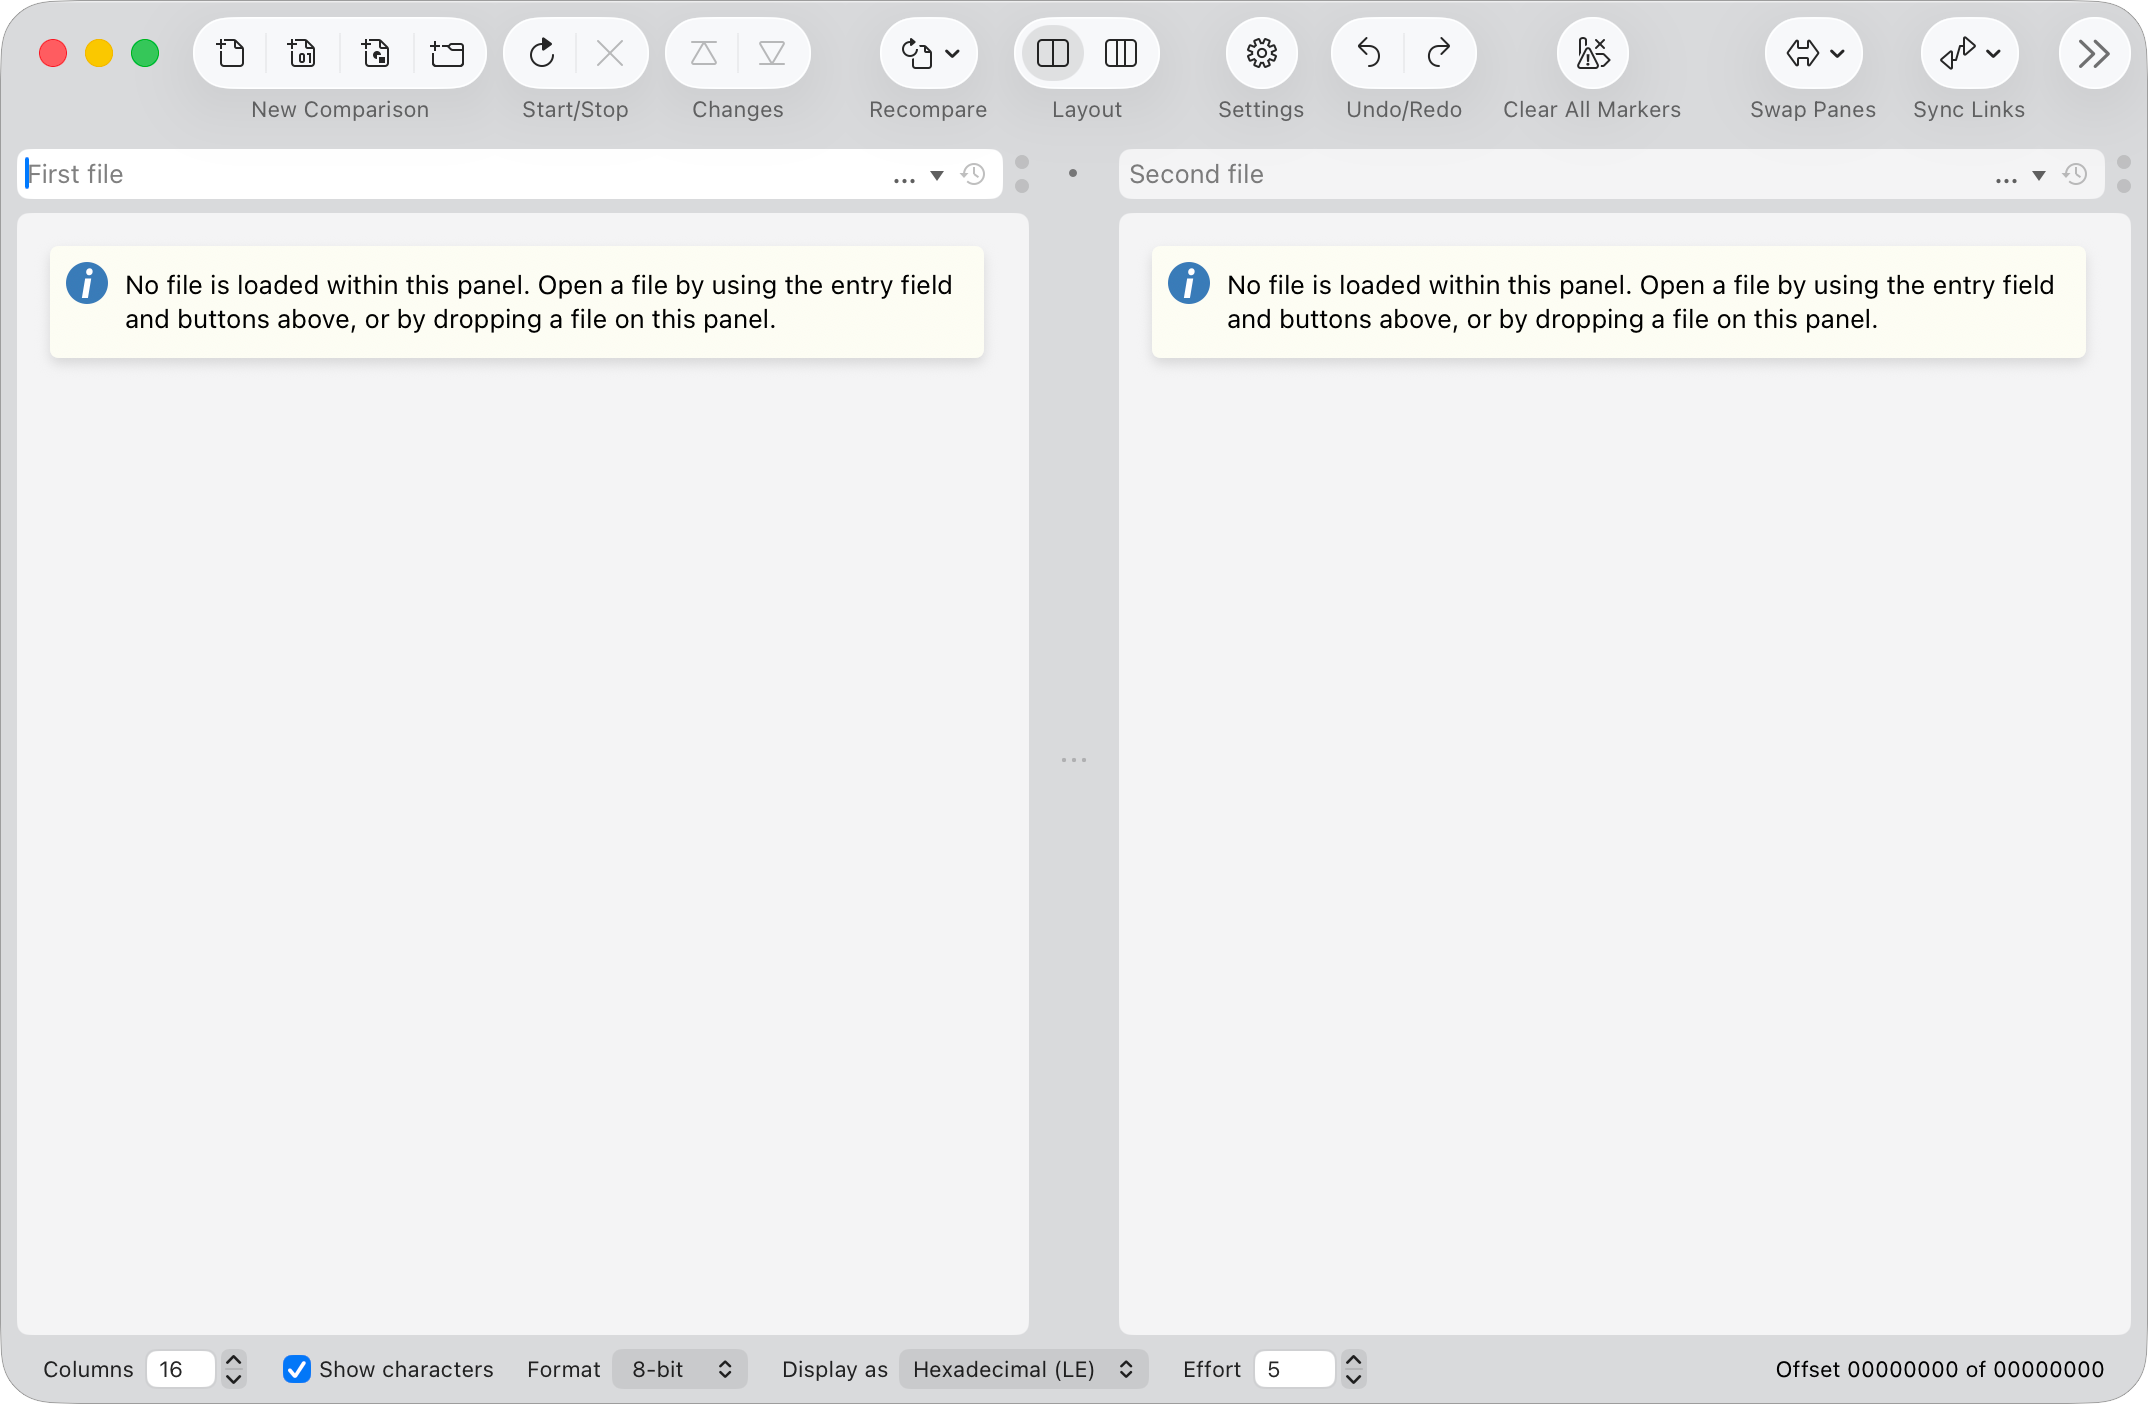
Task: Start a new image comparison
Action: tap(376, 53)
